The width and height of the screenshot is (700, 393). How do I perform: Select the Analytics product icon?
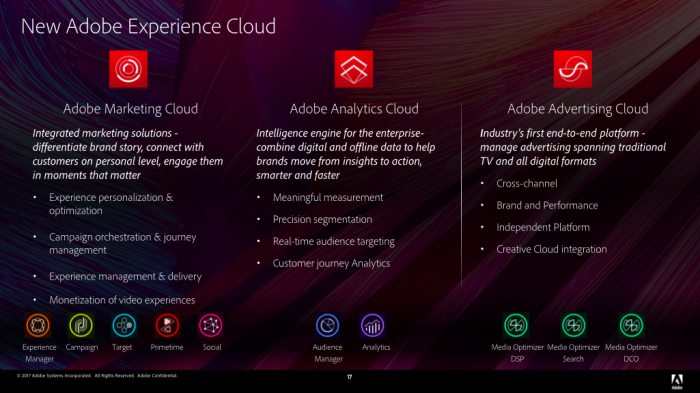pyautogui.click(x=372, y=325)
